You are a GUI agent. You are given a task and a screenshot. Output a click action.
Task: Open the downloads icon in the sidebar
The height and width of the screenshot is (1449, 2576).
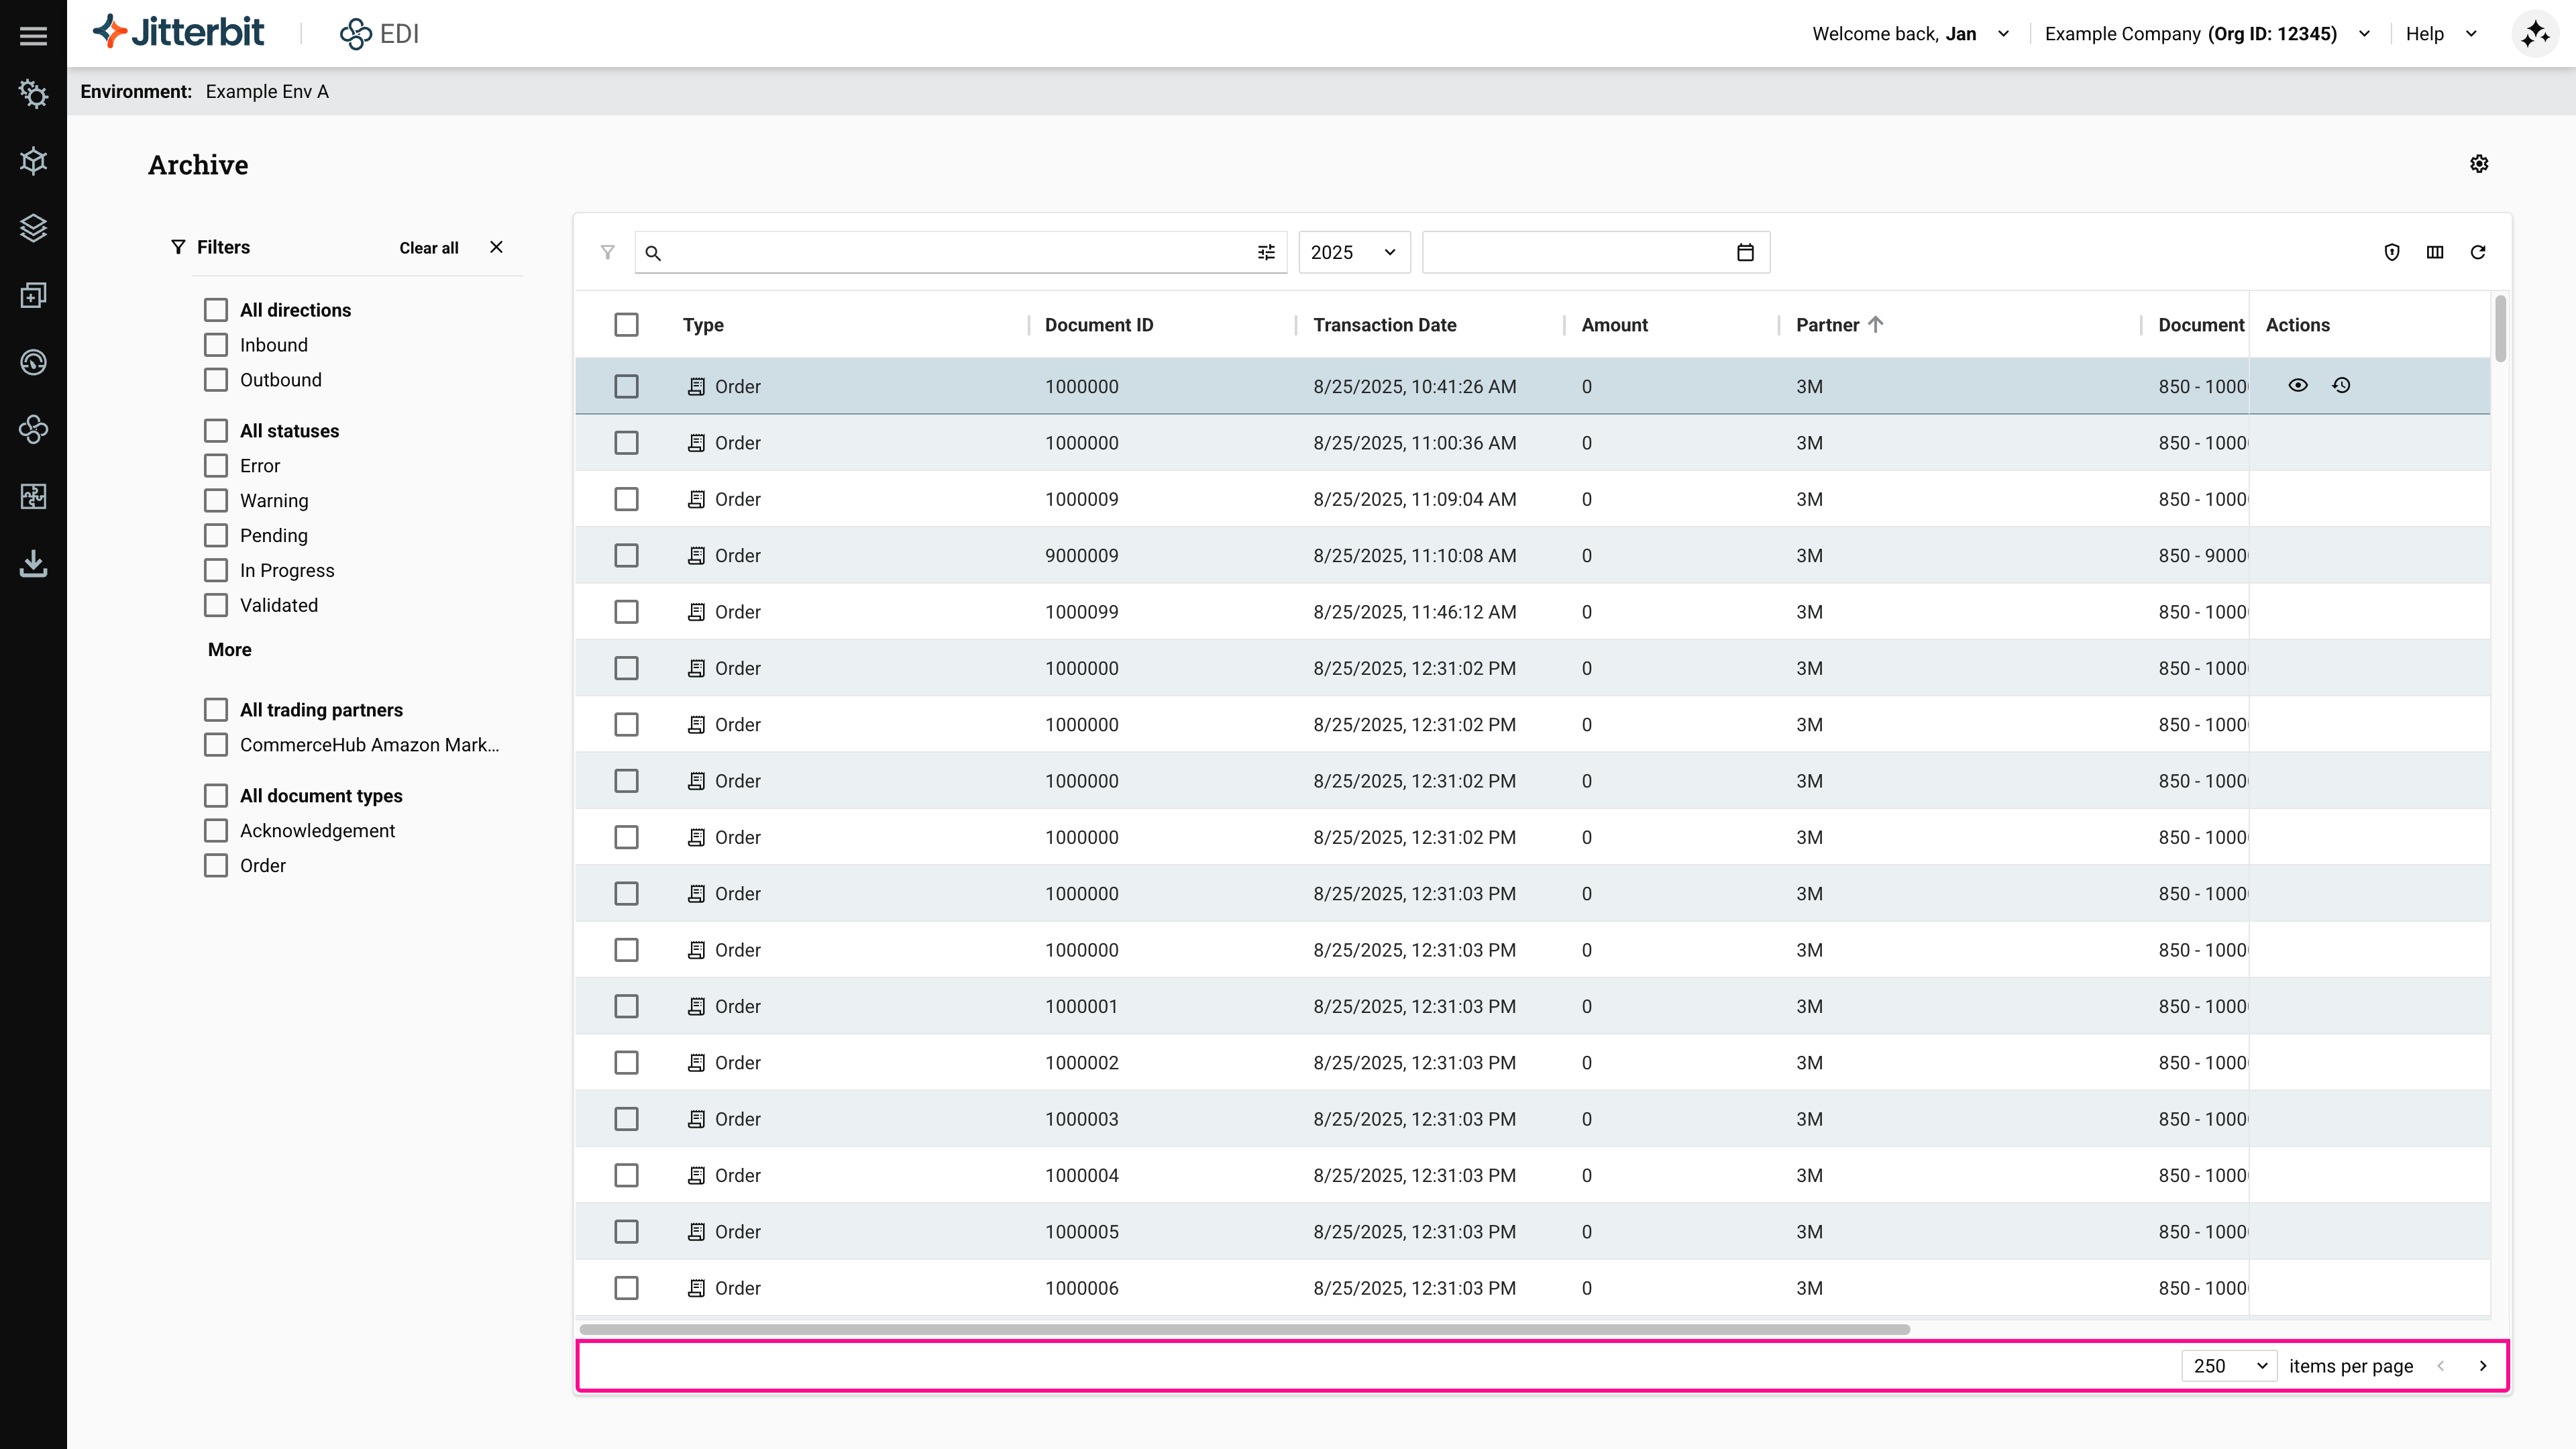[33, 563]
